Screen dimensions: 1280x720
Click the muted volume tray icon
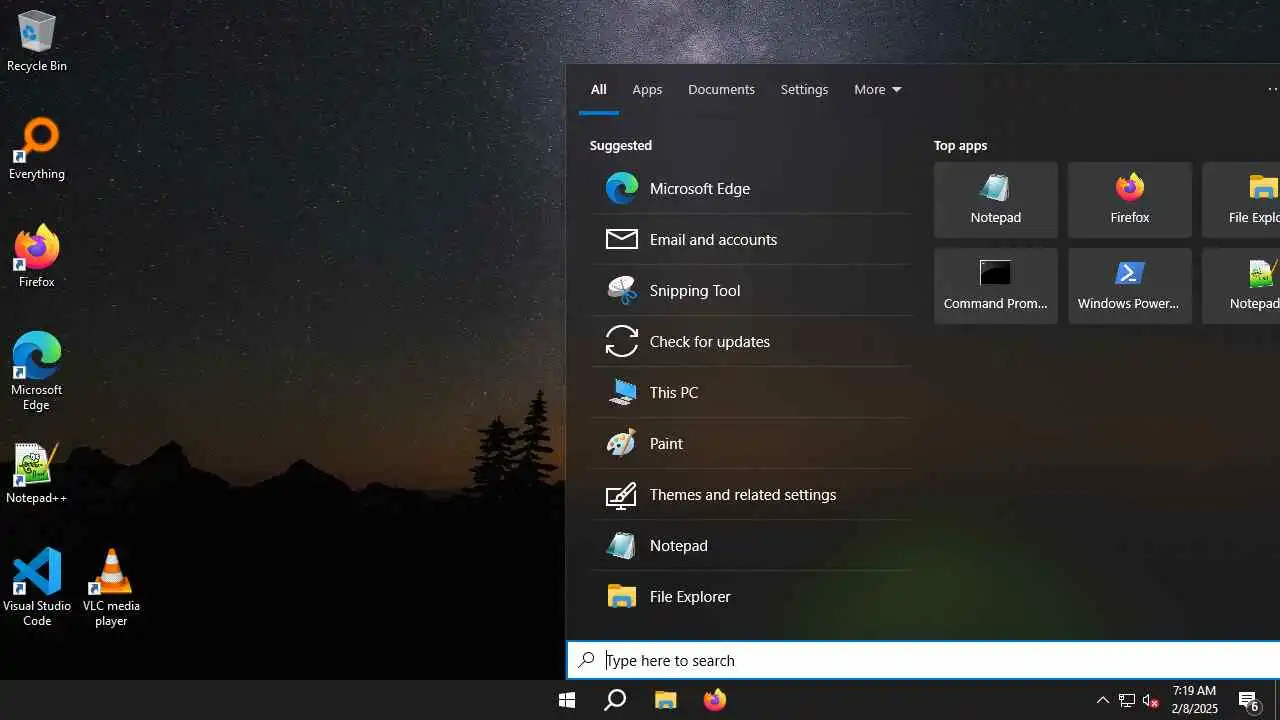[1151, 700]
